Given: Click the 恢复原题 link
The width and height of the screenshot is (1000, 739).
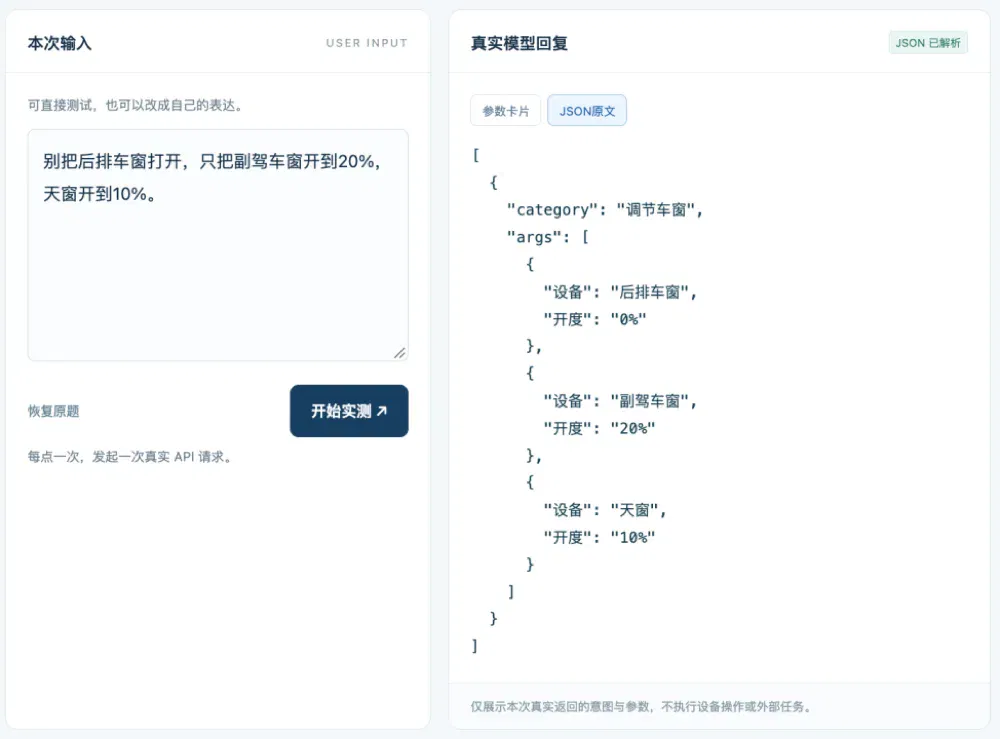Looking at the screenshot, I should [x=54, y=411].
